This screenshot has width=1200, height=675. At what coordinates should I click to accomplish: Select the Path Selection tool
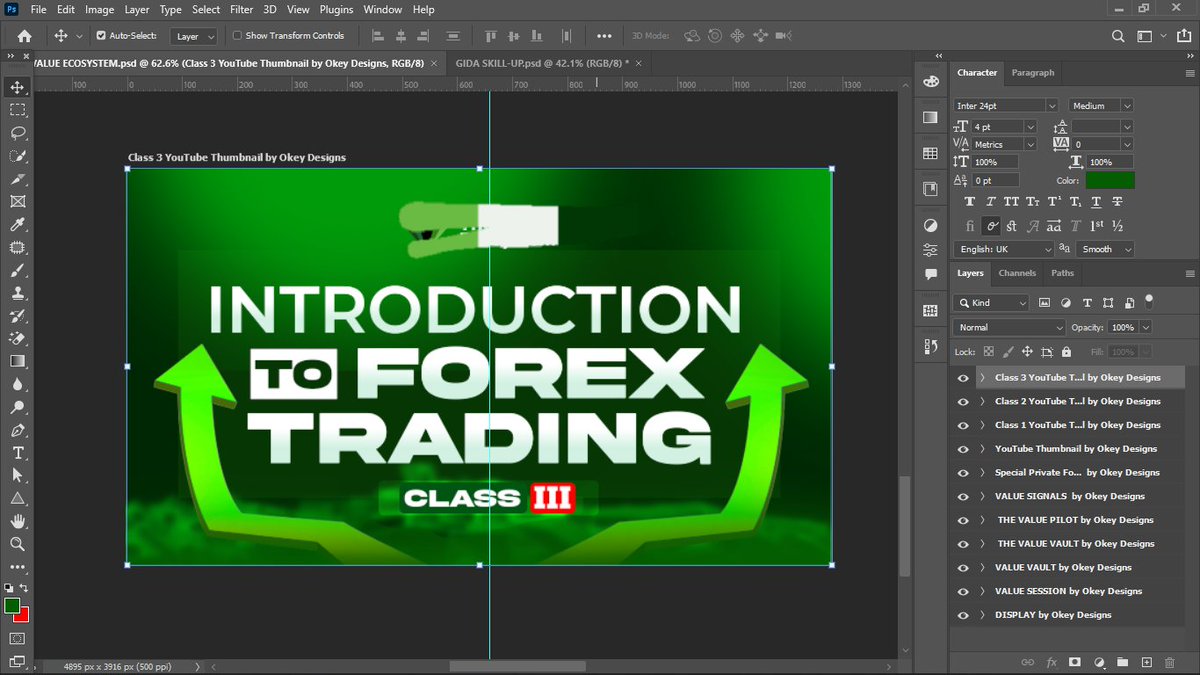(x=17, y=475)
